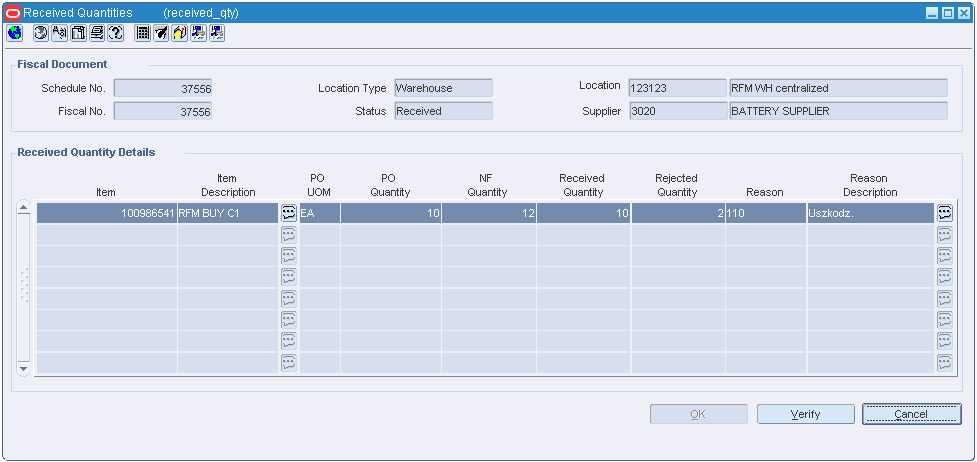The image size is (977, 462).
Task: Click the black bird toolbar icon
Action: click(x=161, y=33)
